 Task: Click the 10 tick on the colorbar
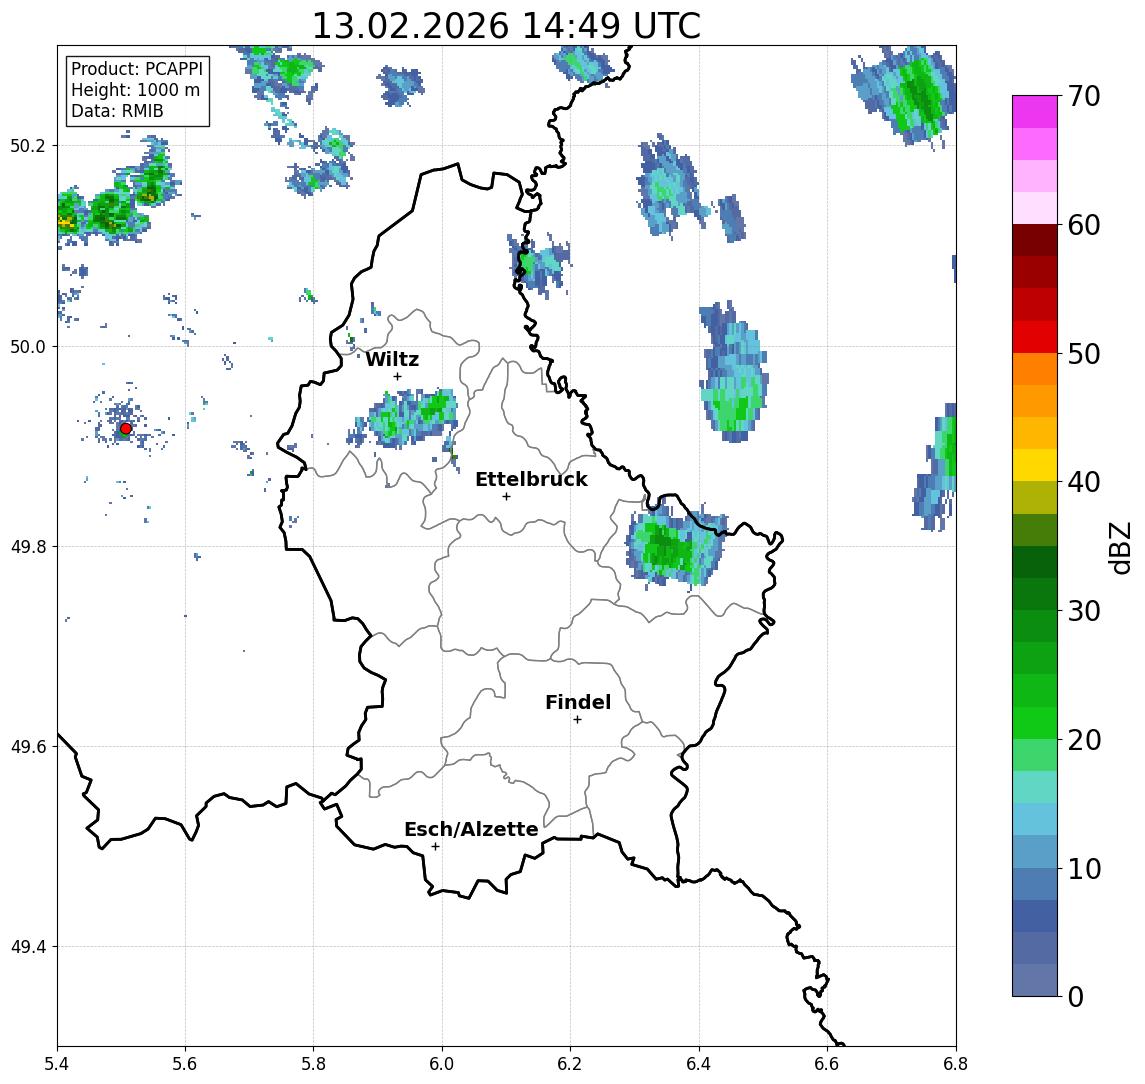coord(1084,868)
